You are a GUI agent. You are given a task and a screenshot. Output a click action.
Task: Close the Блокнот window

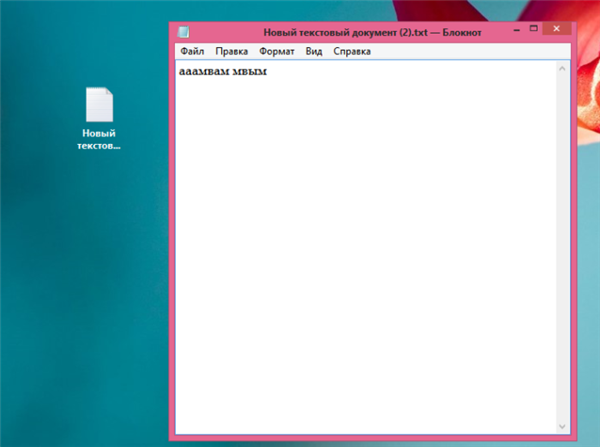(x=556, y=29)
